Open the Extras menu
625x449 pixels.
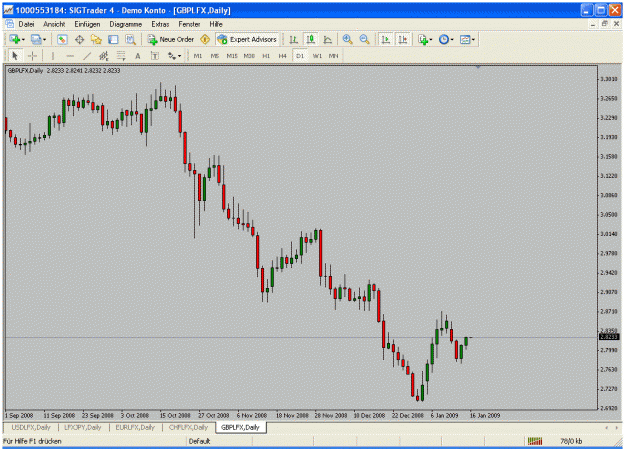pyautogui.click(x=160, y=24)
